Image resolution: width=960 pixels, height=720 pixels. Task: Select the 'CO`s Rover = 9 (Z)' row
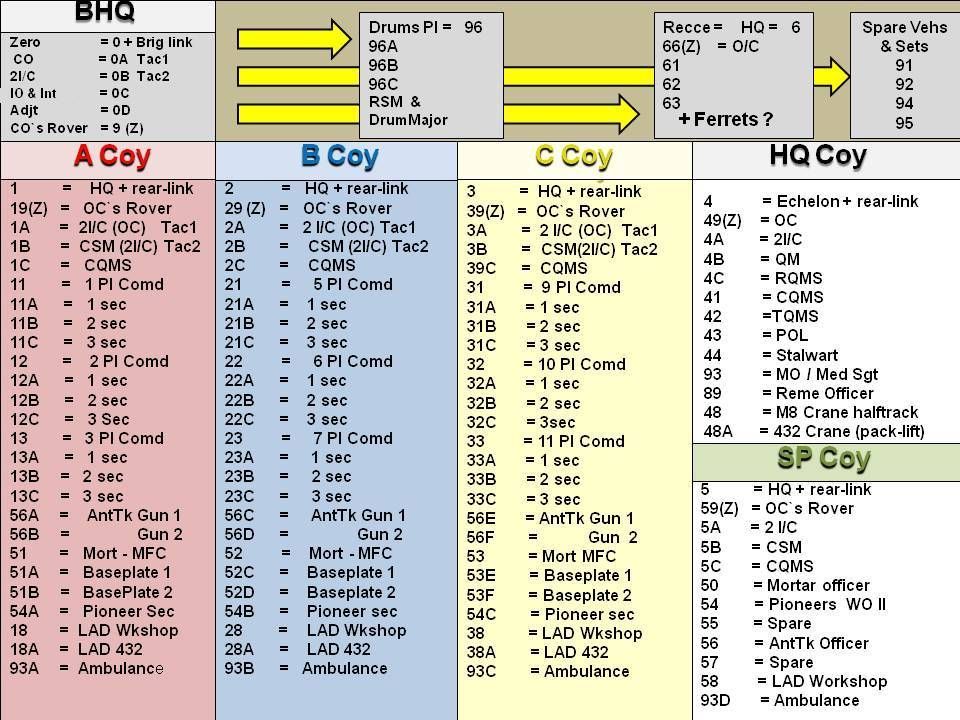77,128
